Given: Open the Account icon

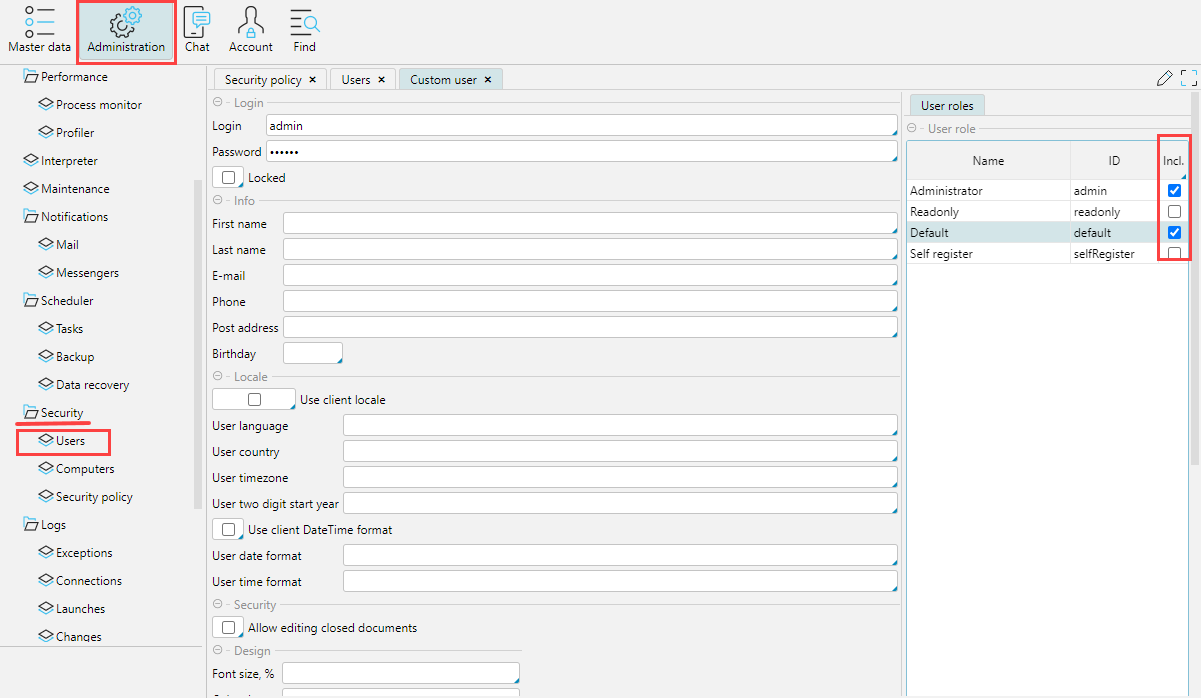Looking at the screenshot, I should click(x=250, y=30).
